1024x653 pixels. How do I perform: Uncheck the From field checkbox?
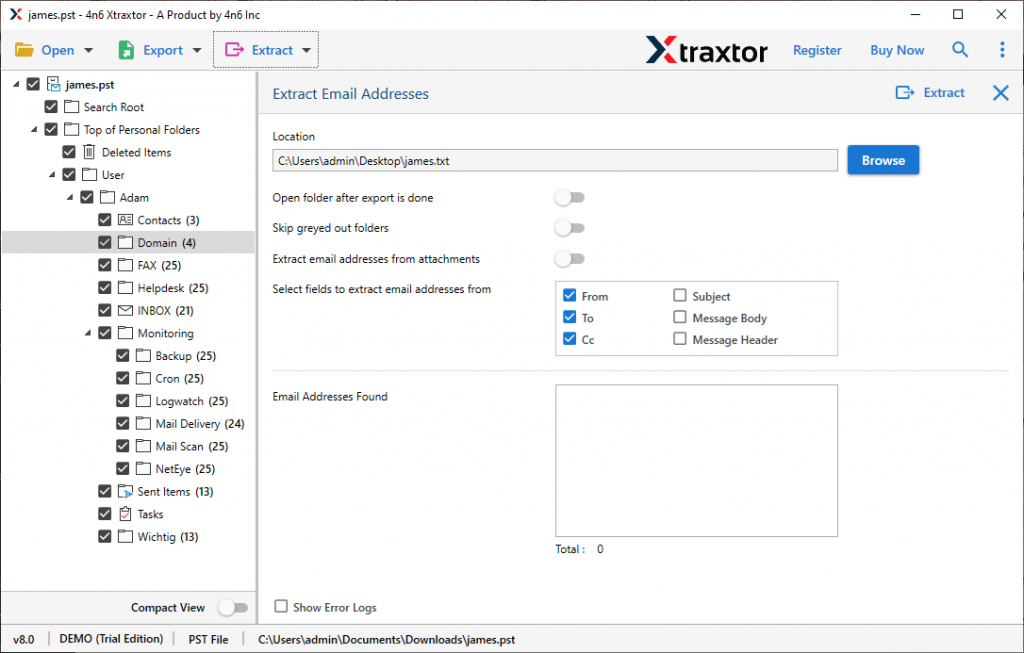(569, 295)
